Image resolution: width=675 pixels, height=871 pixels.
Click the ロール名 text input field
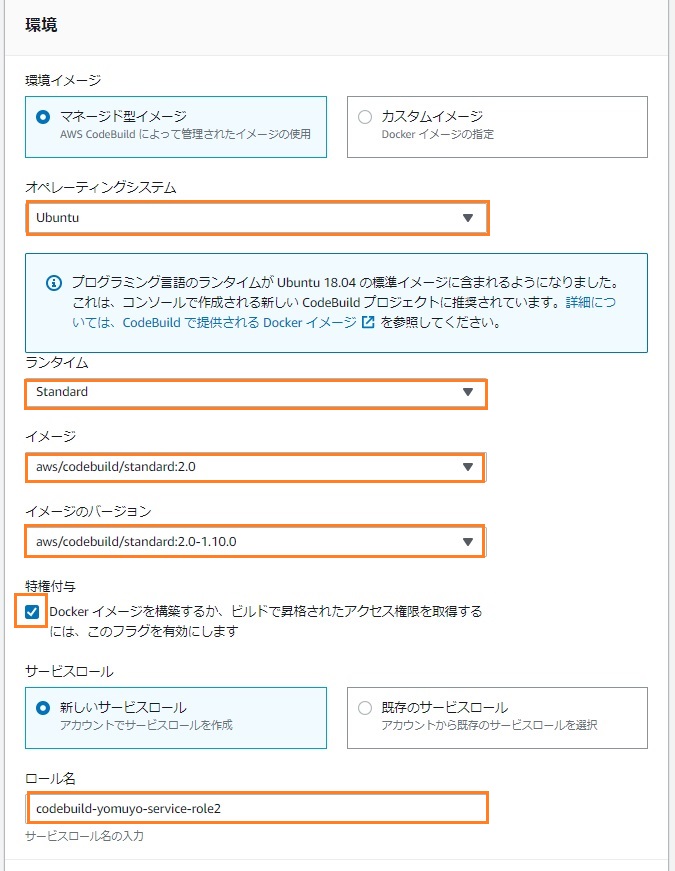[x=257, y=808]
